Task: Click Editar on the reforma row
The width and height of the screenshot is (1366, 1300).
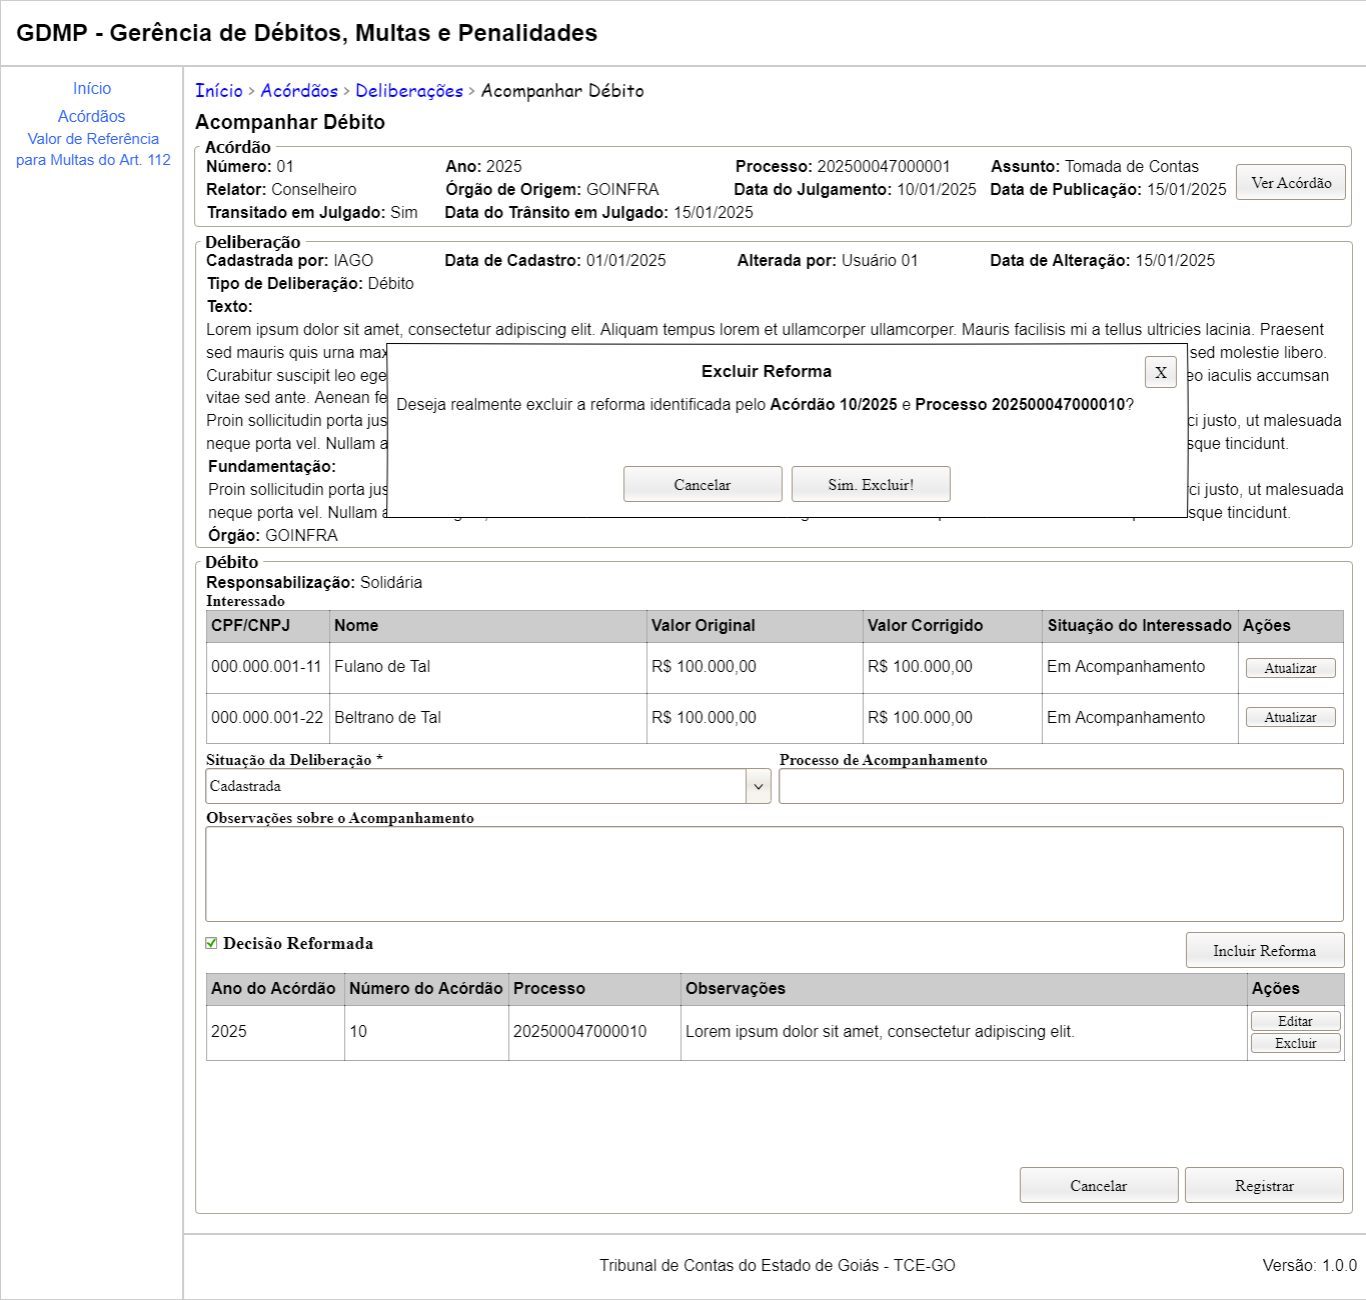Action: [x=1295, y=1021]
